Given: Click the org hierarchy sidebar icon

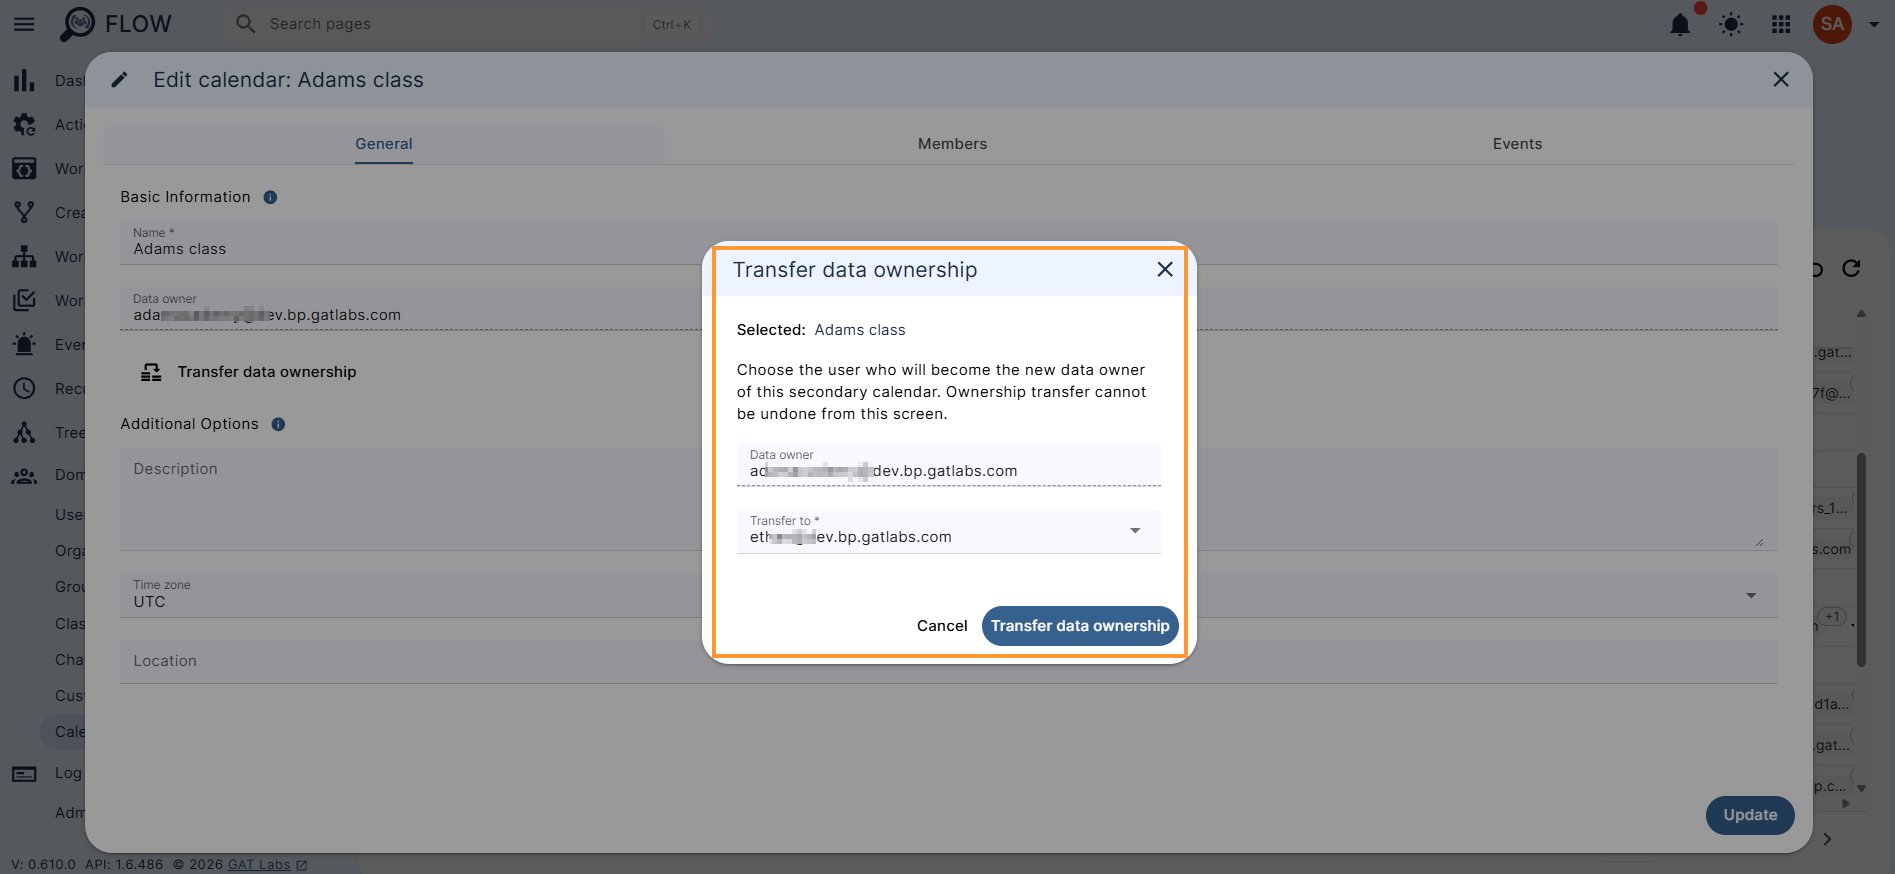Looking at the screenshot, I should [x=24, y=256].
